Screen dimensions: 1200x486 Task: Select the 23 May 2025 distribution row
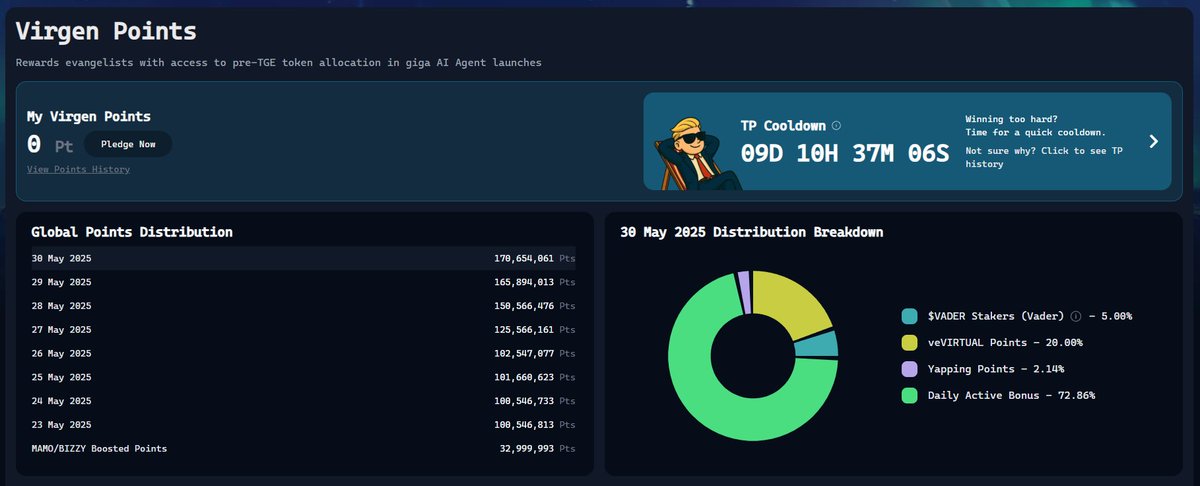coord(304,425)
